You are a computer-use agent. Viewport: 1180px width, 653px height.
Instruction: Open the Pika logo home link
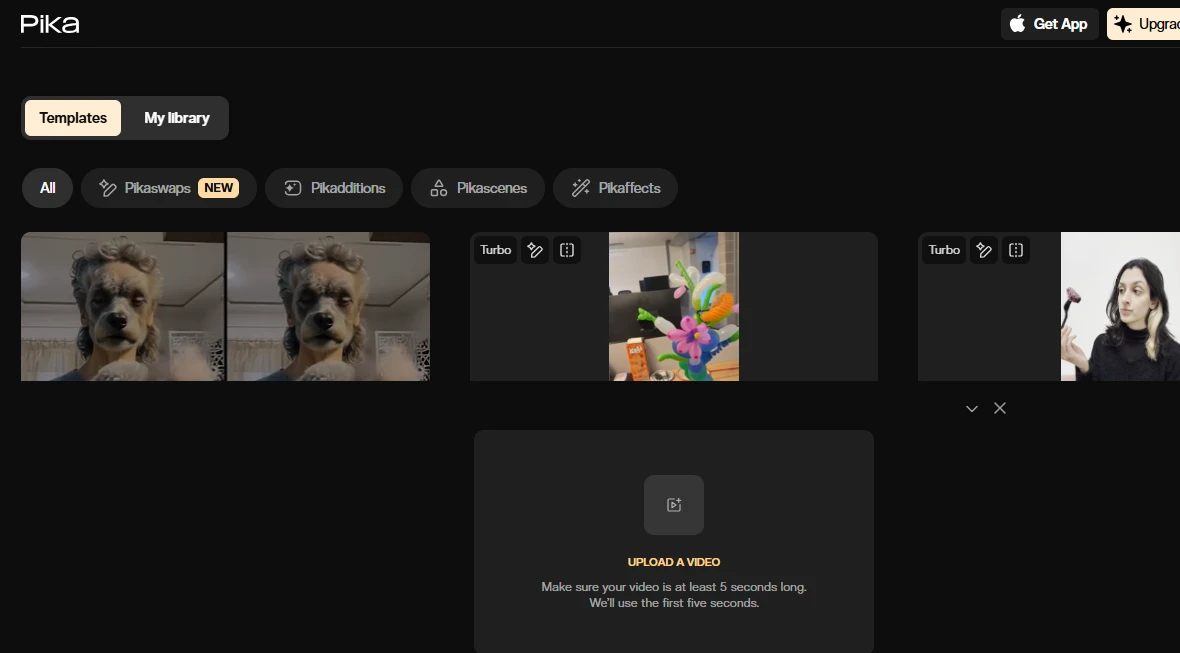coord(49,23)
